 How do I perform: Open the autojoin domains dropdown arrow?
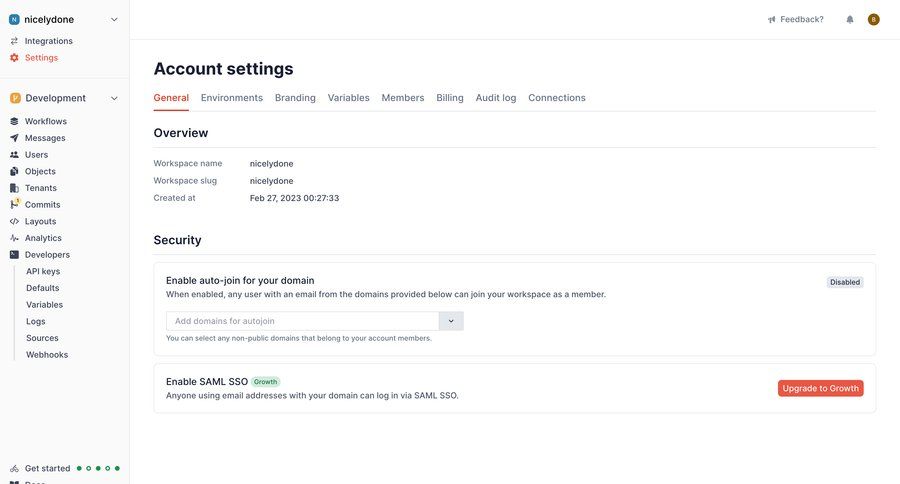[451, 322]
